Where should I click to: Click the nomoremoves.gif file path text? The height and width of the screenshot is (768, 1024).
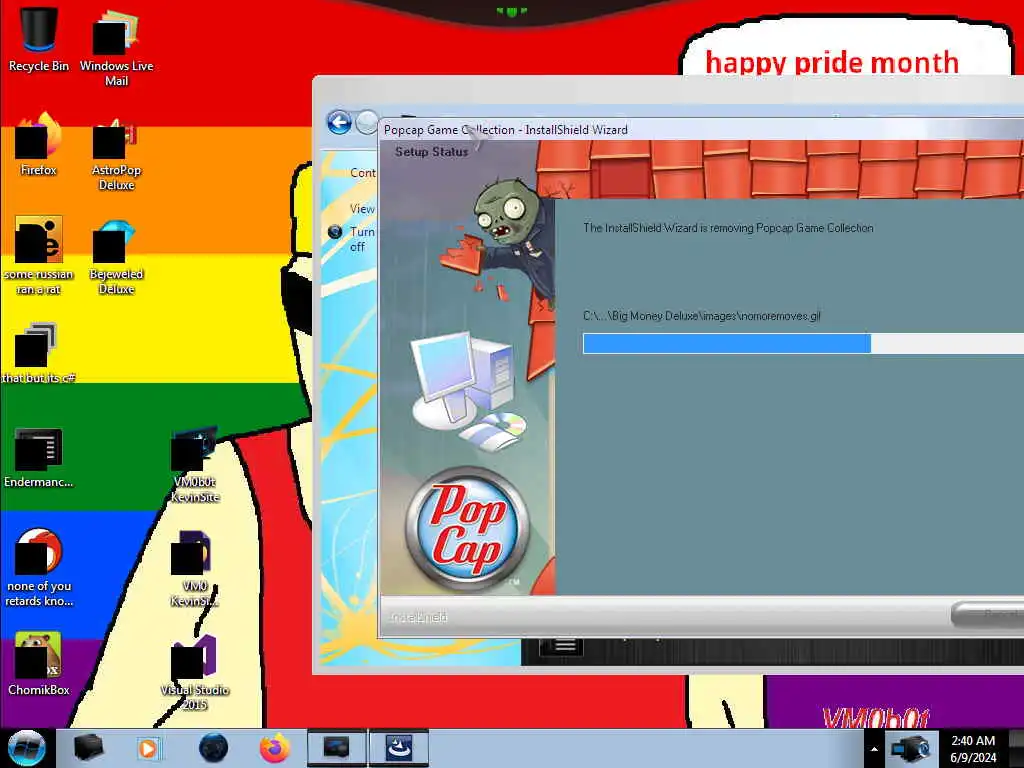coord(701,316)
